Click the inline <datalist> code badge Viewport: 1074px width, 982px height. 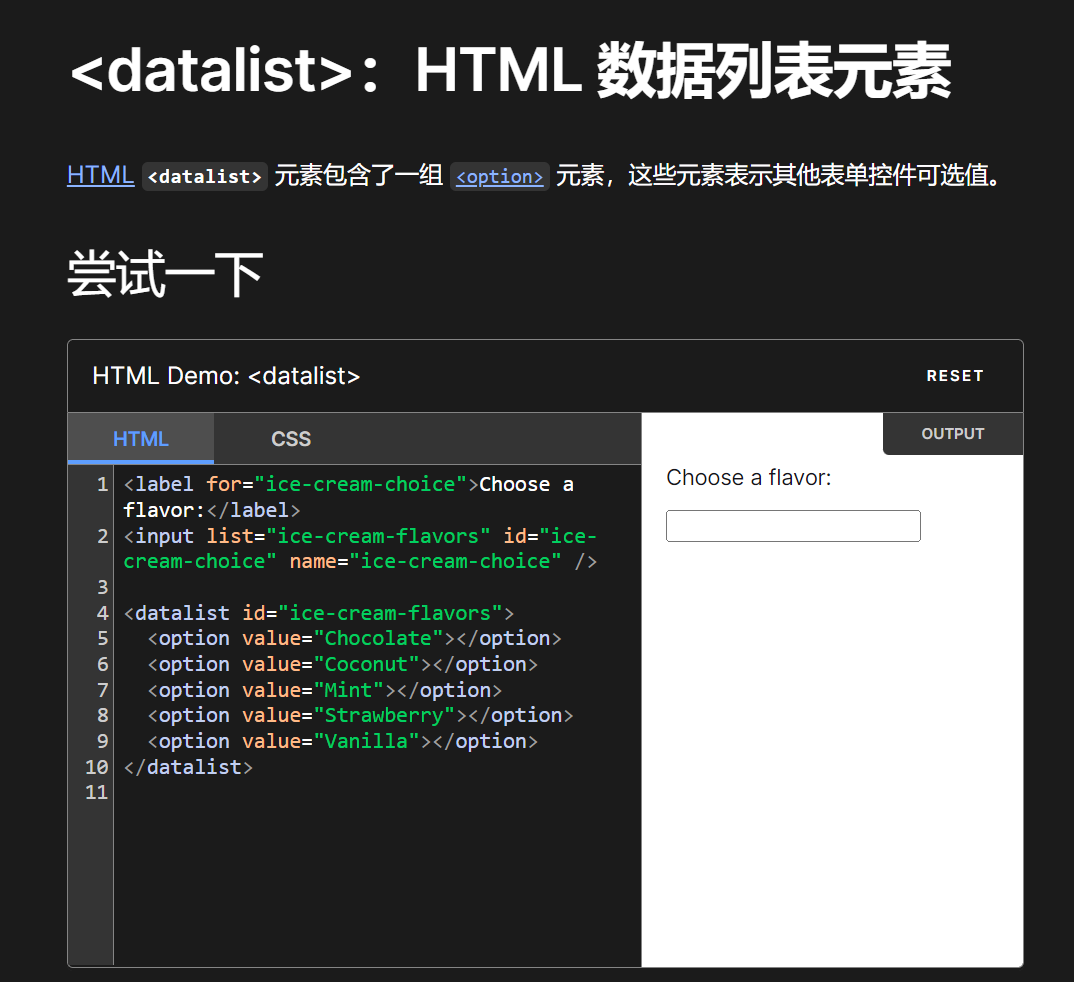205,177
